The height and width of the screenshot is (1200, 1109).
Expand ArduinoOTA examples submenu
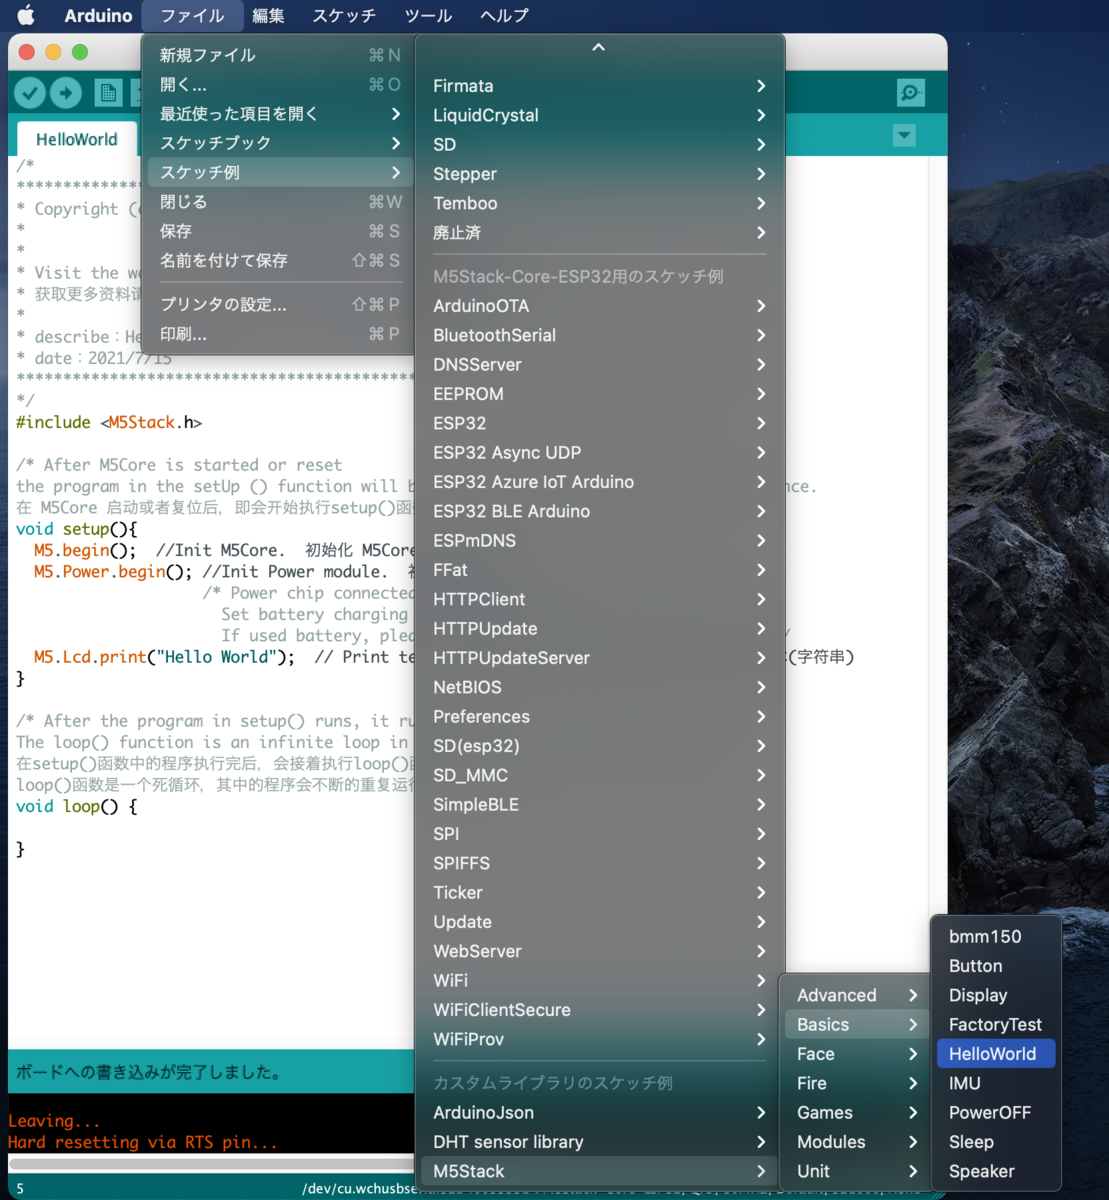600,306
